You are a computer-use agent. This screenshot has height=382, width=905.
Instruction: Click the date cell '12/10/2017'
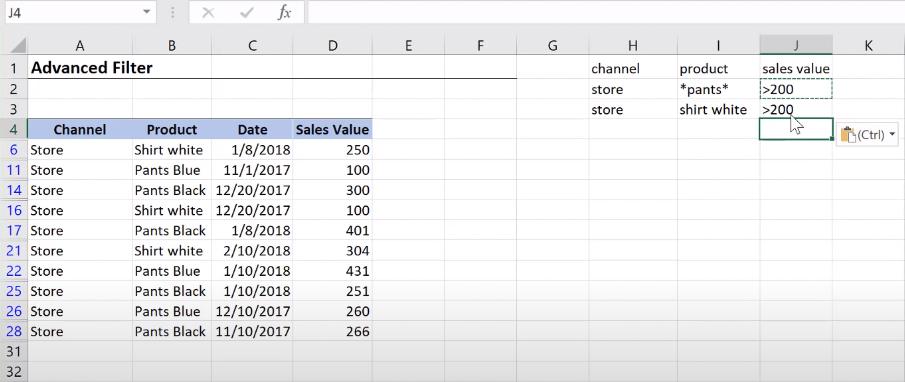252,312
